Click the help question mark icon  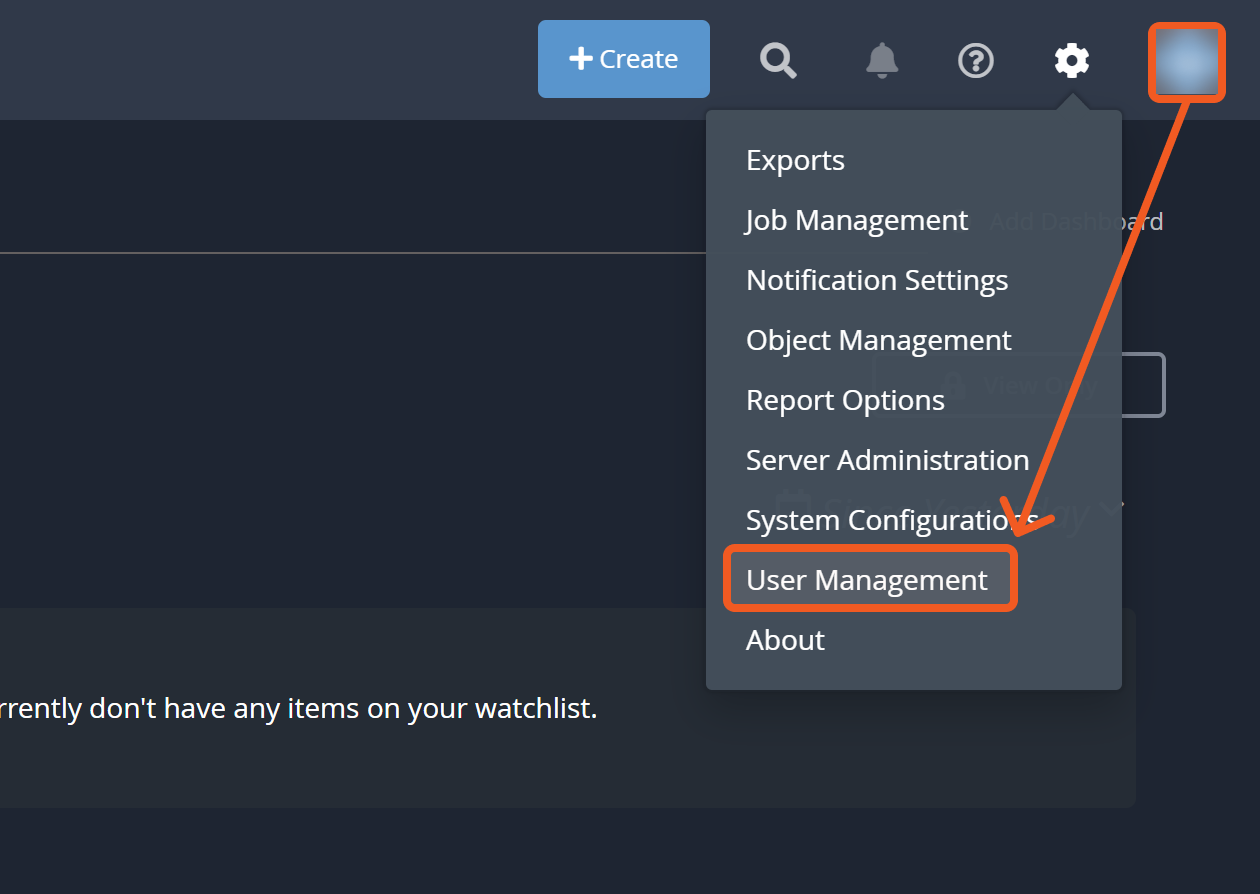(x=975, y=61)
